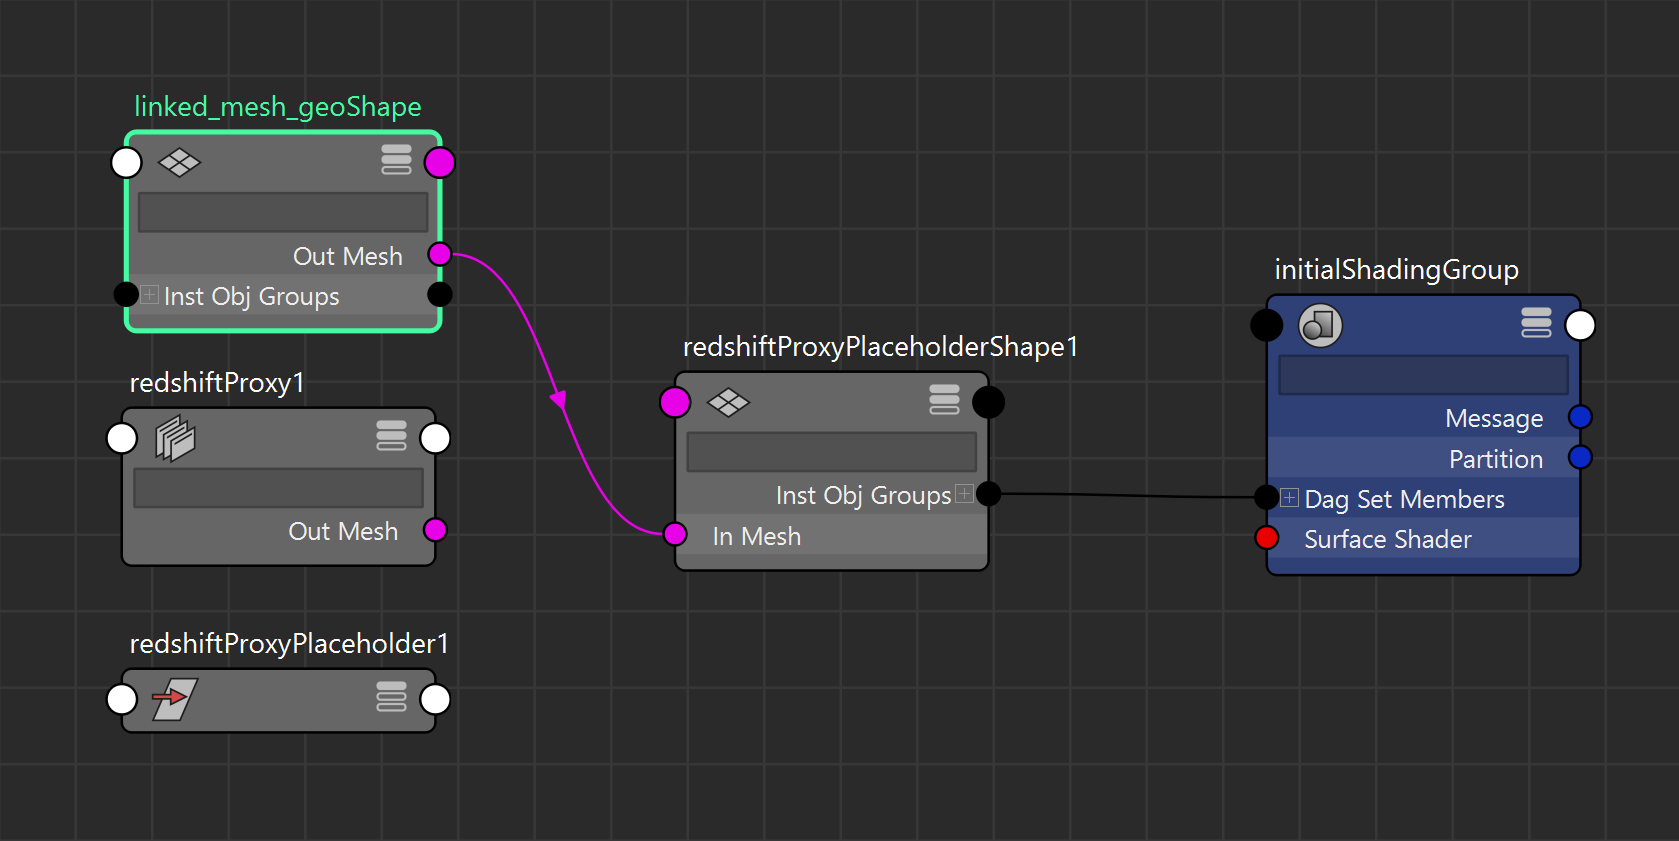Click the mesh icon on linked_mesh_geoShape node

180,162
